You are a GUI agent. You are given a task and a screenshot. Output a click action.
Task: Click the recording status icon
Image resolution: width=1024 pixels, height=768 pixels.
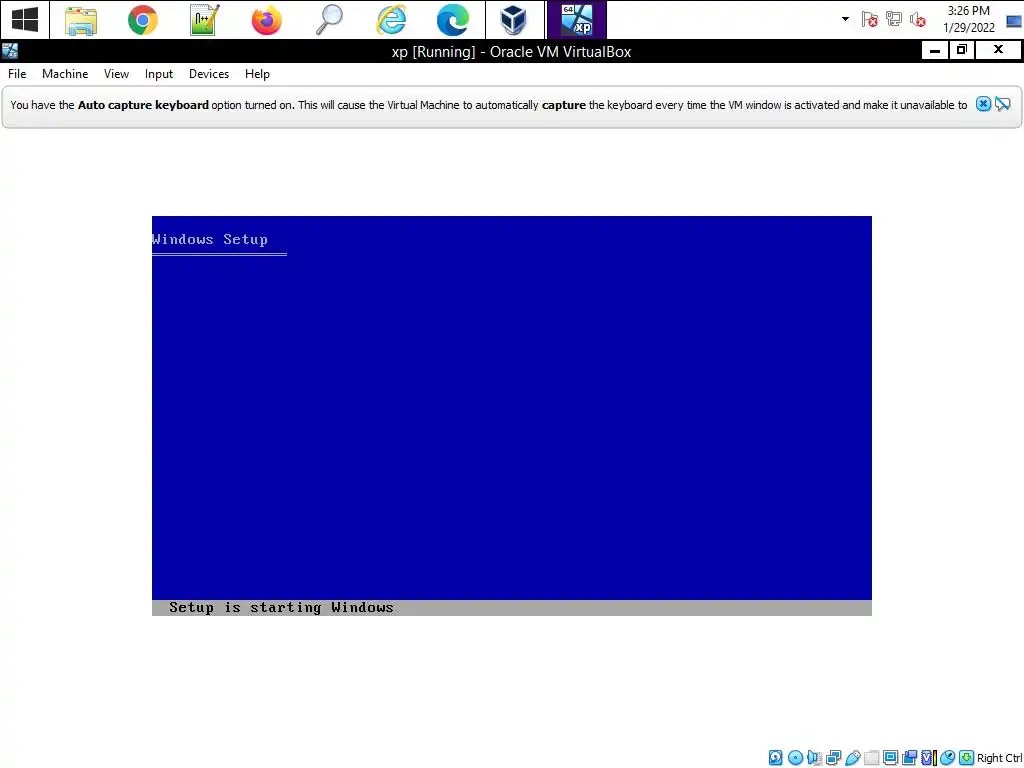pyautogui.click(x=909, y=758)
